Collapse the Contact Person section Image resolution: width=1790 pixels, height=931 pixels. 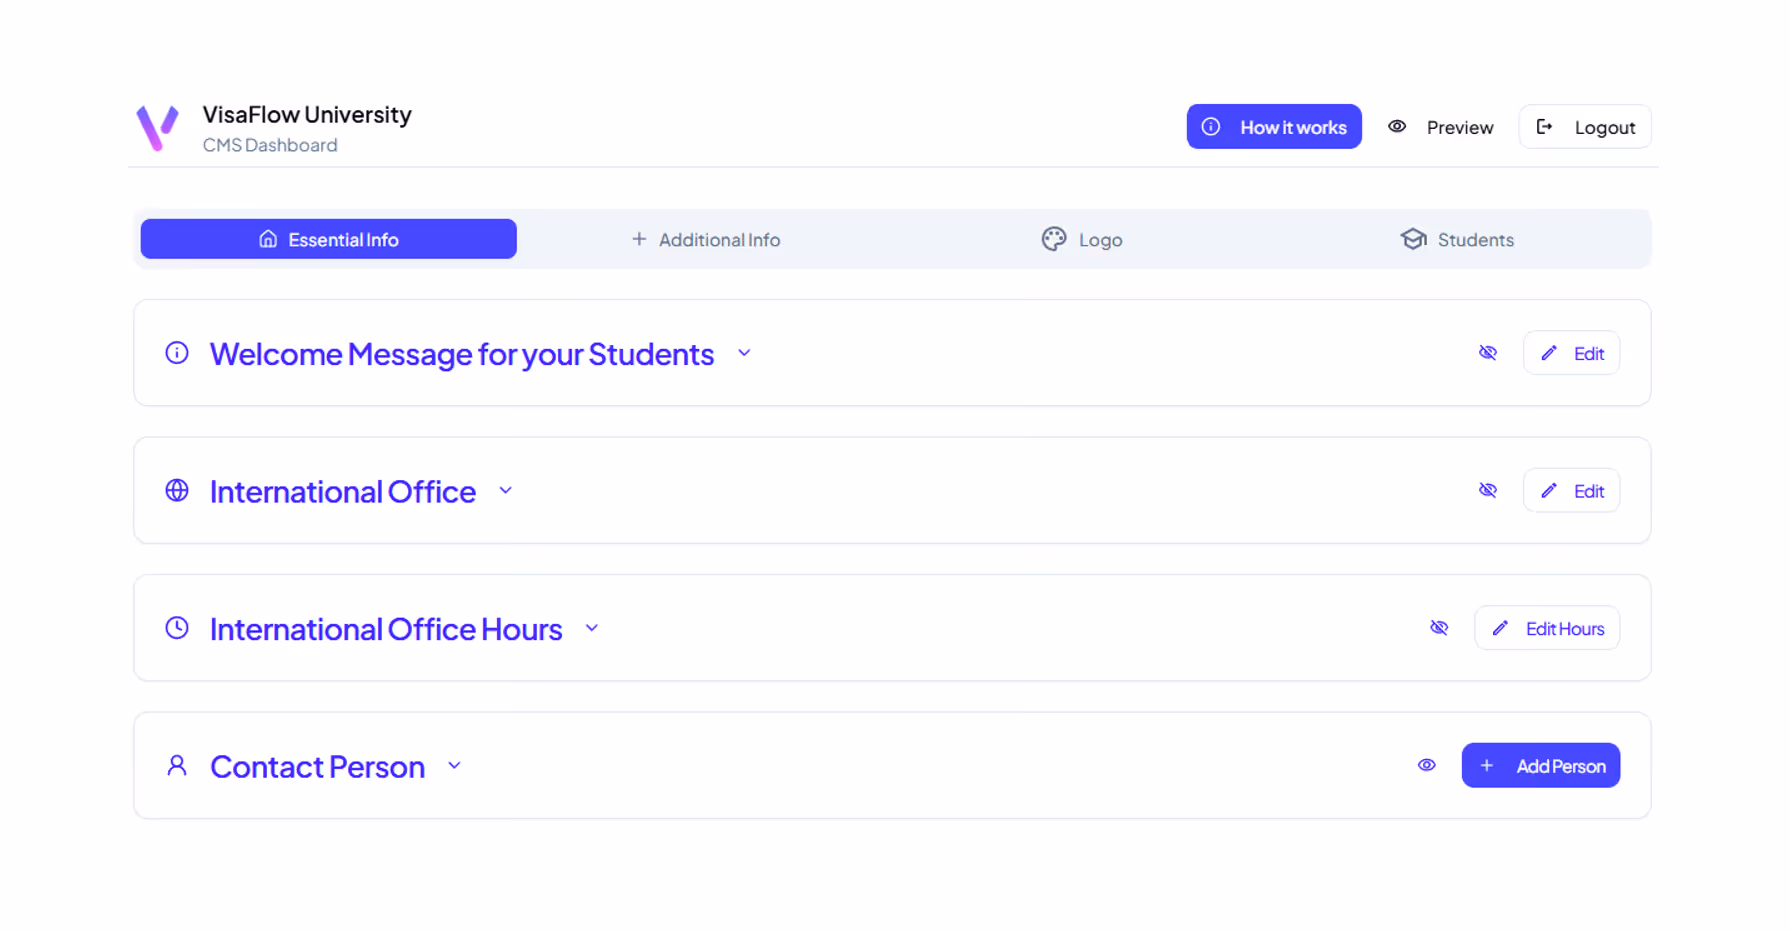click(455, 765)
